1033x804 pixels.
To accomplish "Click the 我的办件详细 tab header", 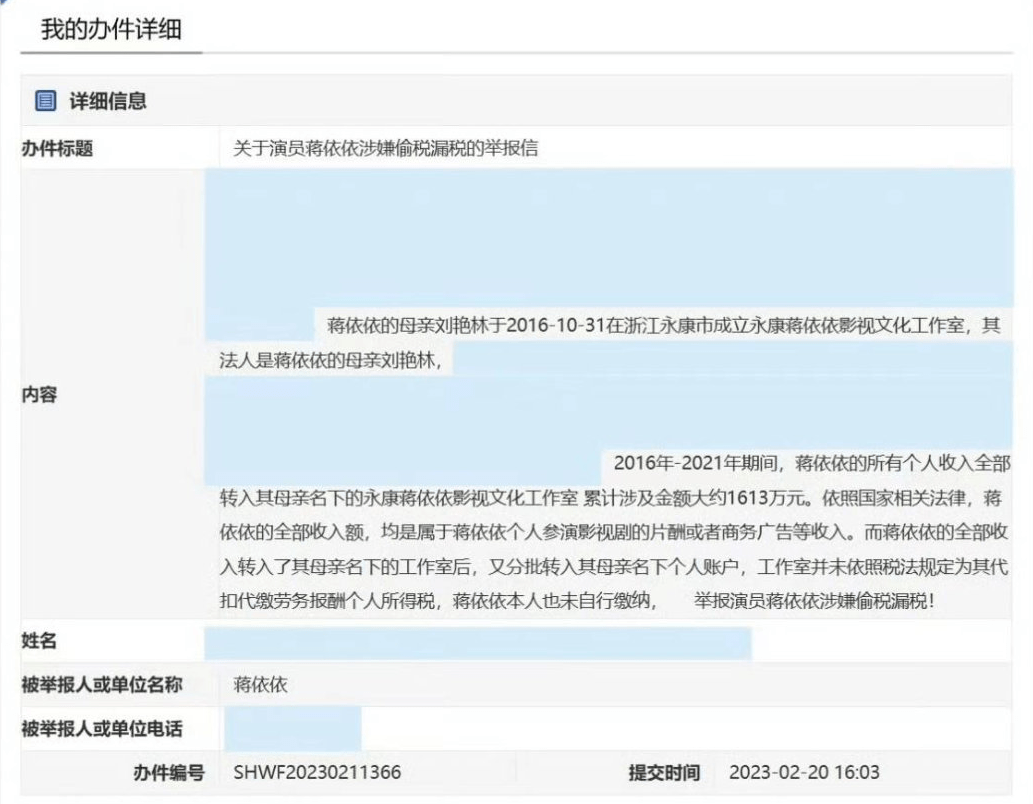I will [x=110, y=29].
